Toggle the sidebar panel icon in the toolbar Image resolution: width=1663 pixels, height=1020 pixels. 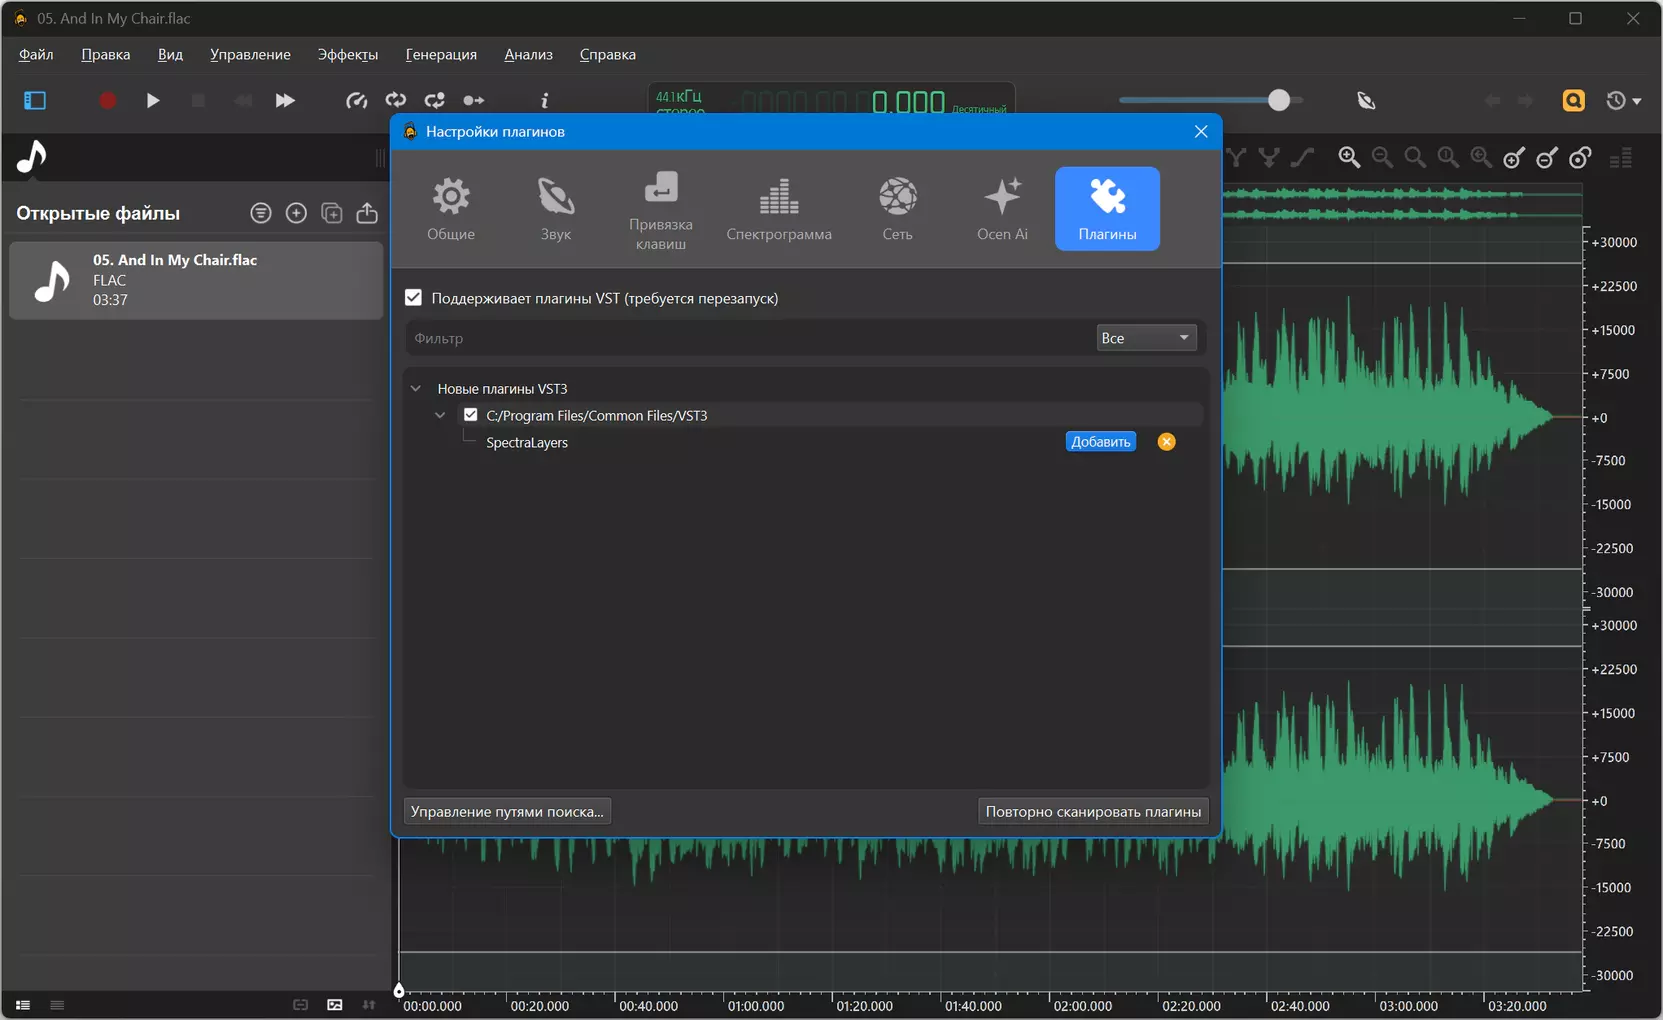(35, 100)
